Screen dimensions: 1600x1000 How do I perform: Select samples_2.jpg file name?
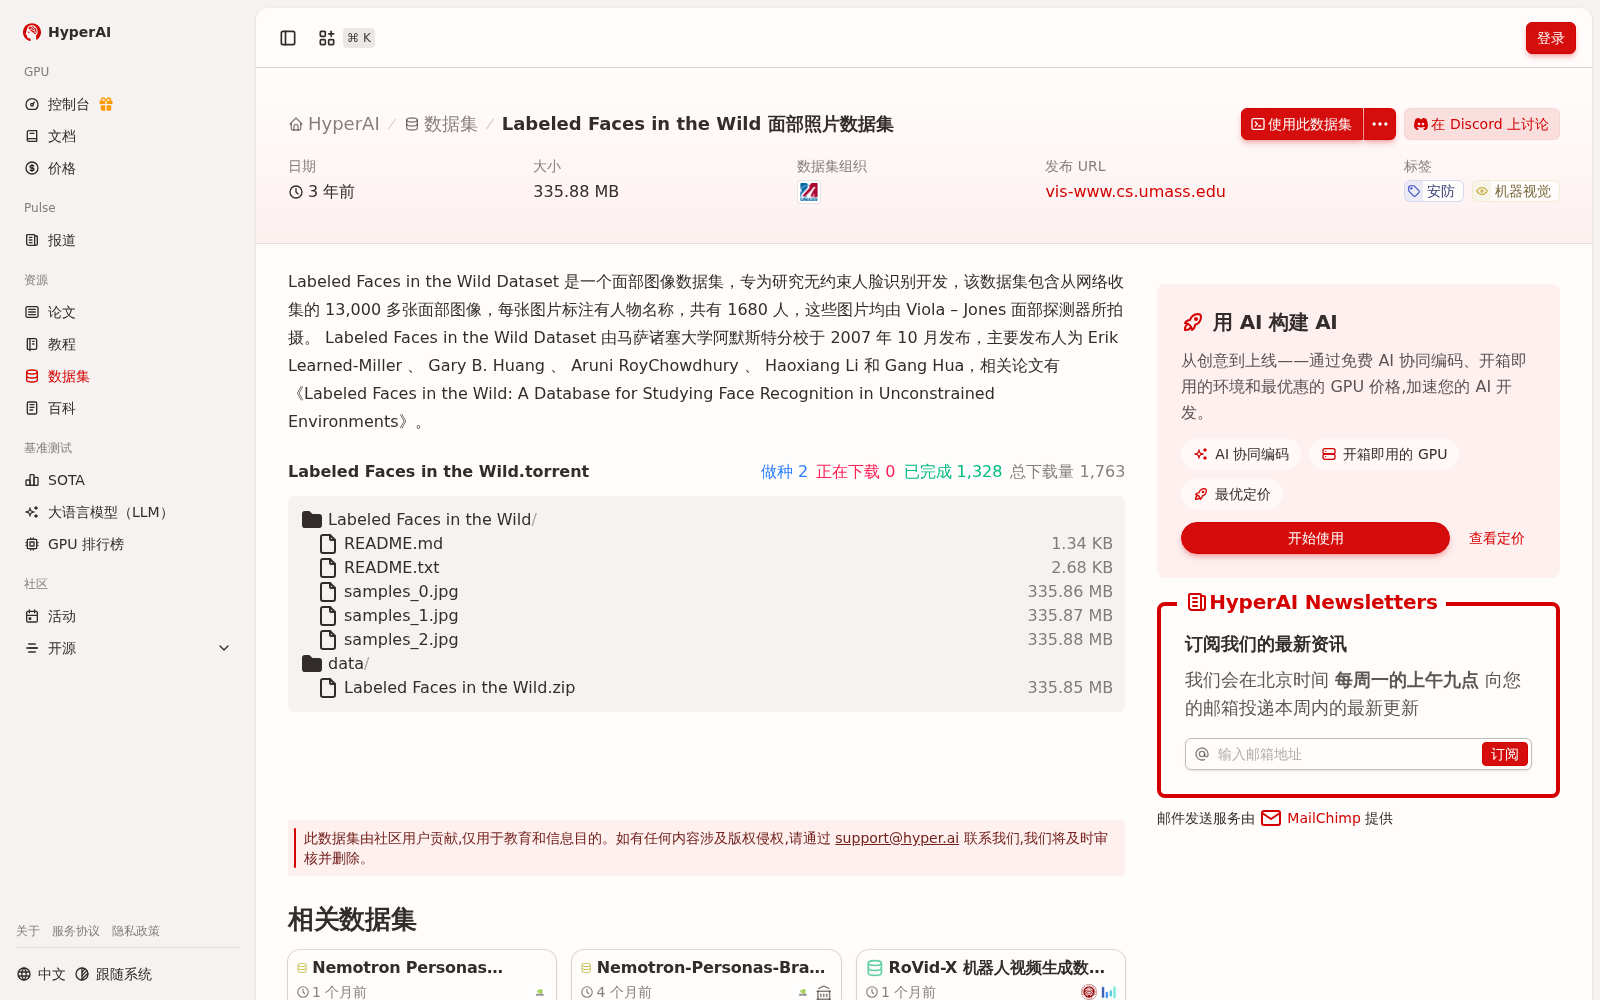[x=401, y=639]
